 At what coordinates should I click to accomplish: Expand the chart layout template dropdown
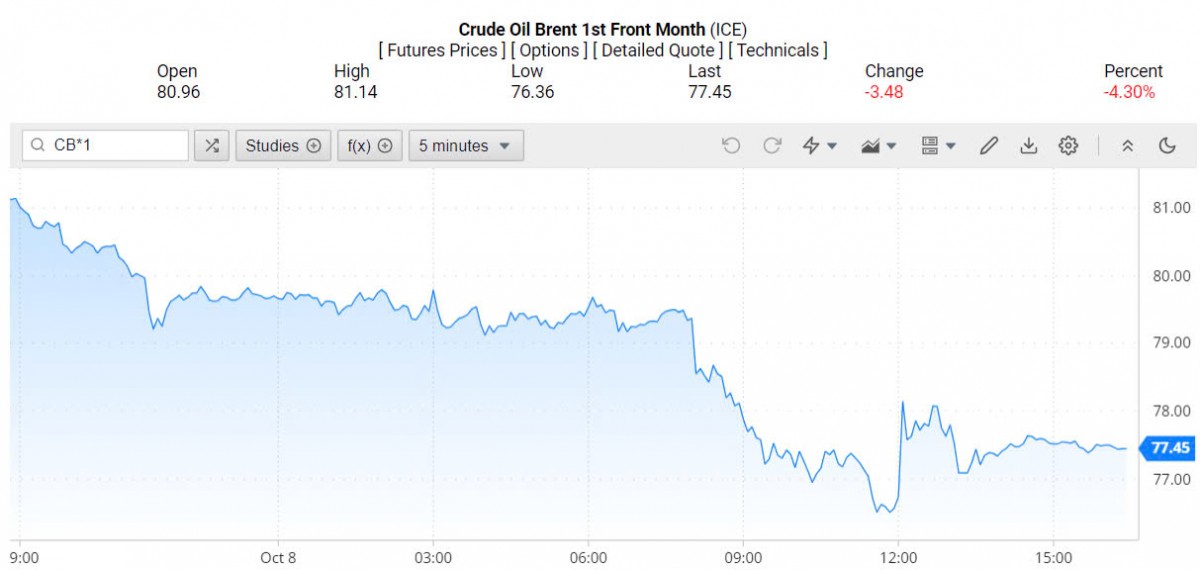tap(938, 146)
